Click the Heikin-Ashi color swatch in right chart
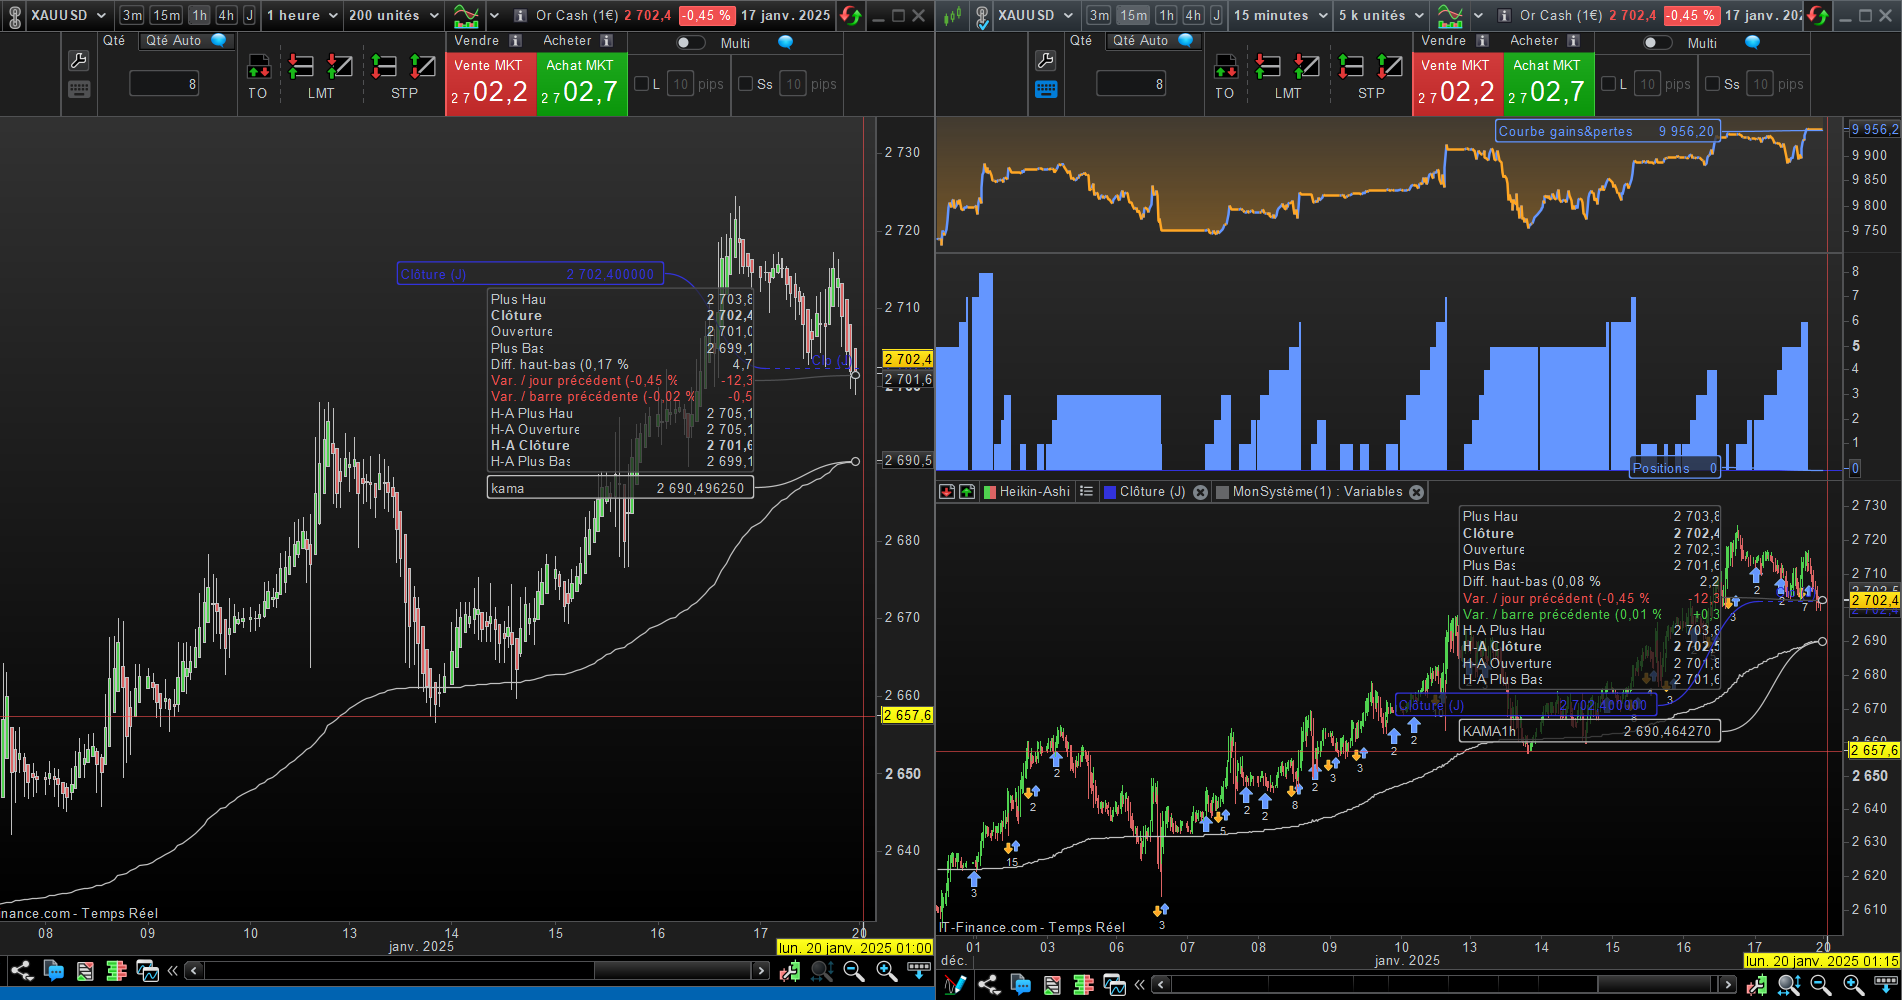 (990, 492)
